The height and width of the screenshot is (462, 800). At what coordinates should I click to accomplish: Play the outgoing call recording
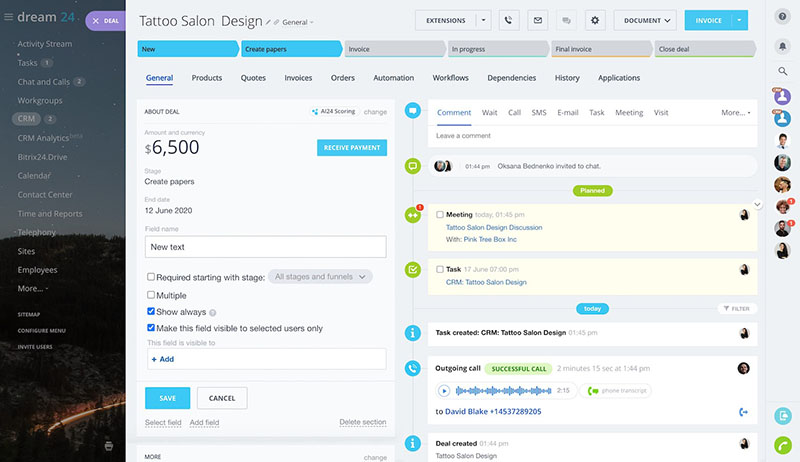444,391
